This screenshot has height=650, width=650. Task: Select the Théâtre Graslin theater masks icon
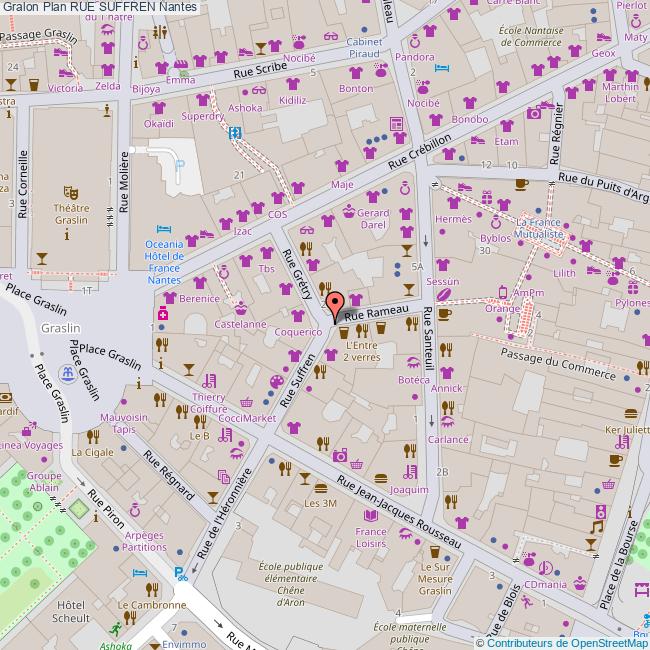pos(70,189)
